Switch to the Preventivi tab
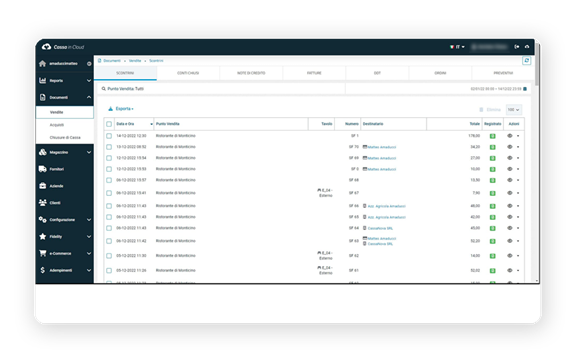The image size is (576, 362). coord(503,73)
